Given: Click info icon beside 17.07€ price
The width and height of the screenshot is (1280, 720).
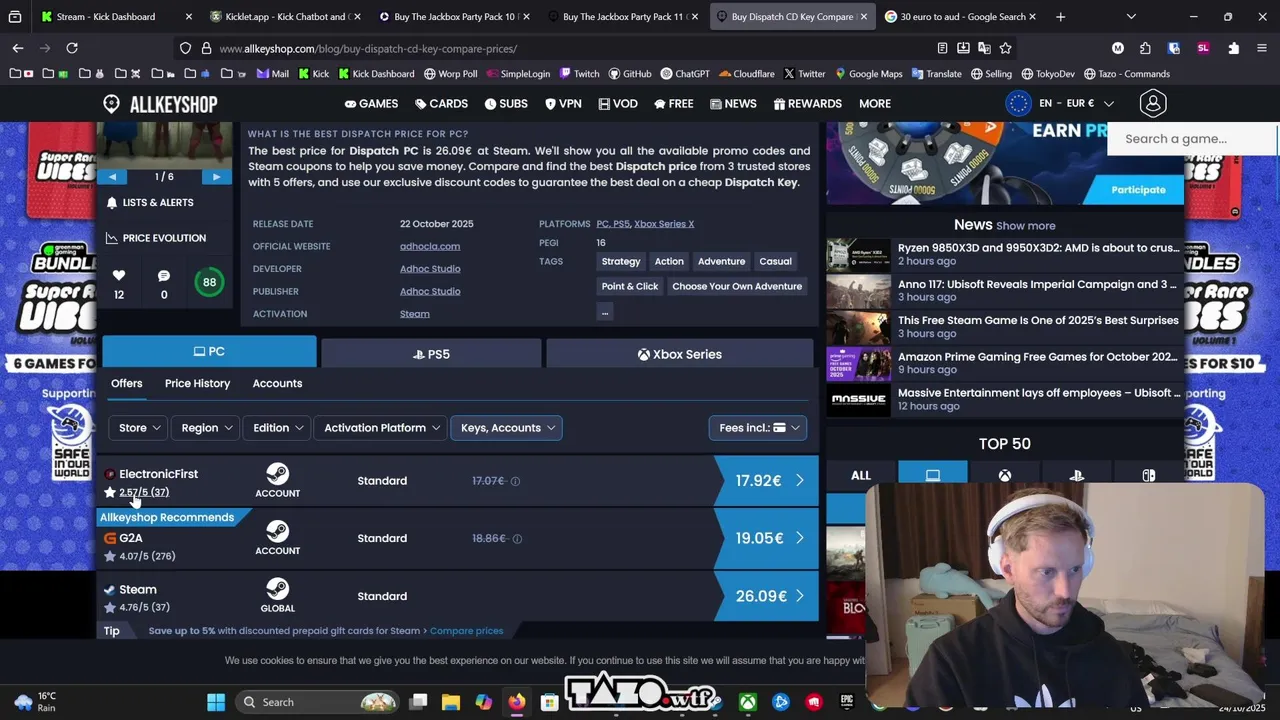Looking at the screenshot, I should click(x=515, y=481).
